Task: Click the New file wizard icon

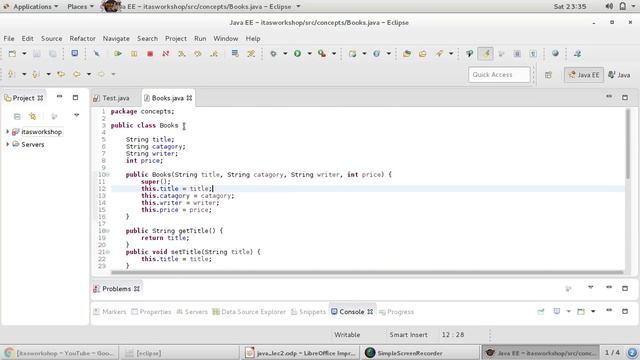Action: tap(12, 53)
